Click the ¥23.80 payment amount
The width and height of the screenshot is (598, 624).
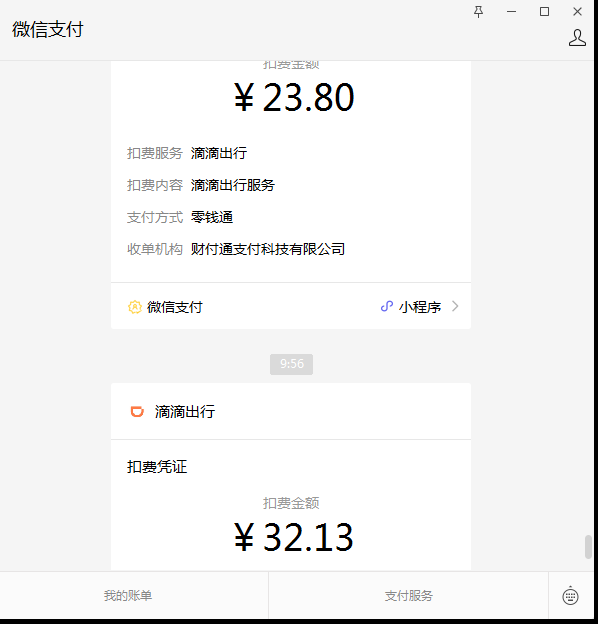tap(294, 97)
